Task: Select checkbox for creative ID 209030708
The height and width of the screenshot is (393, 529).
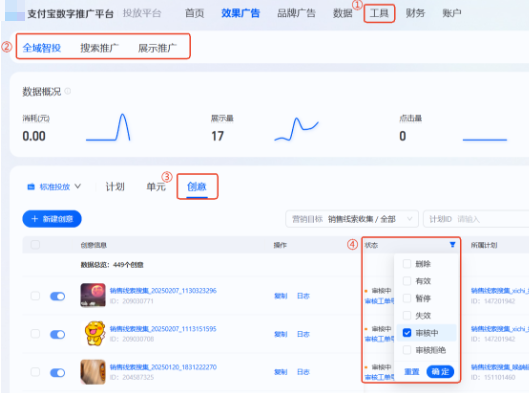Action: 35,334
